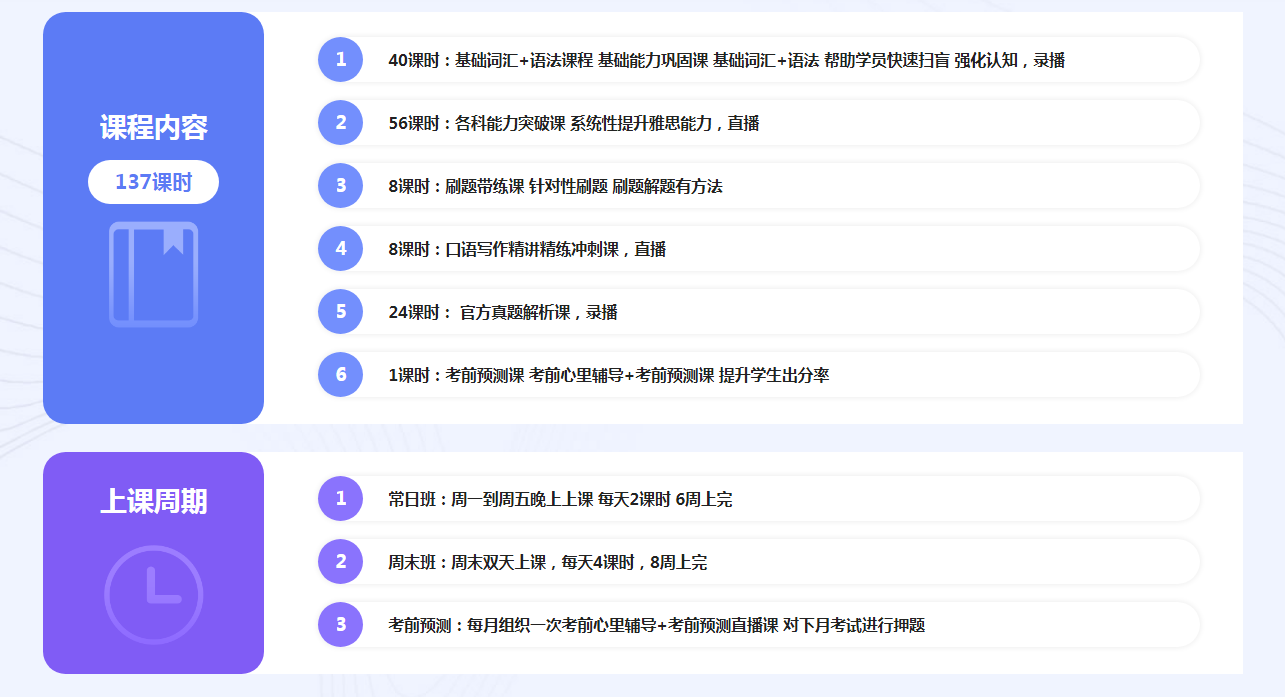Click number 1 circle beside 40课时 row

341,59
